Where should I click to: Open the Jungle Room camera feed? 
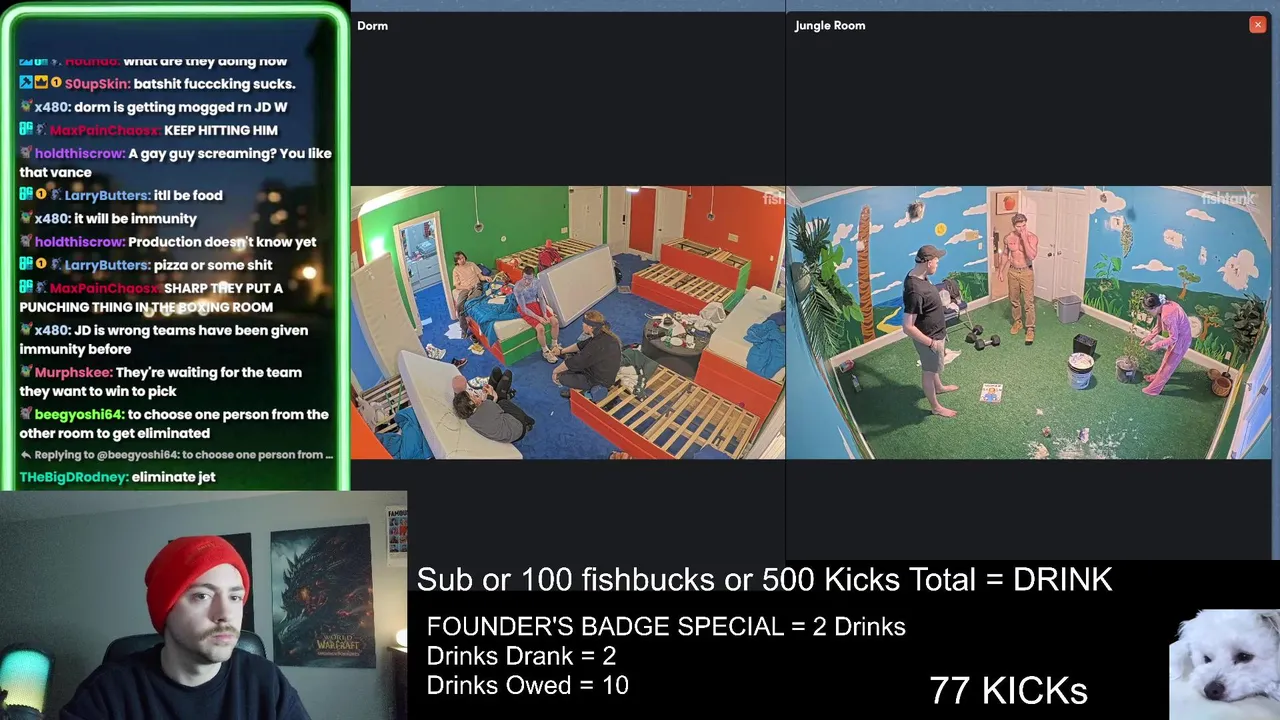pyautogui.click(x=1028, y=323)
